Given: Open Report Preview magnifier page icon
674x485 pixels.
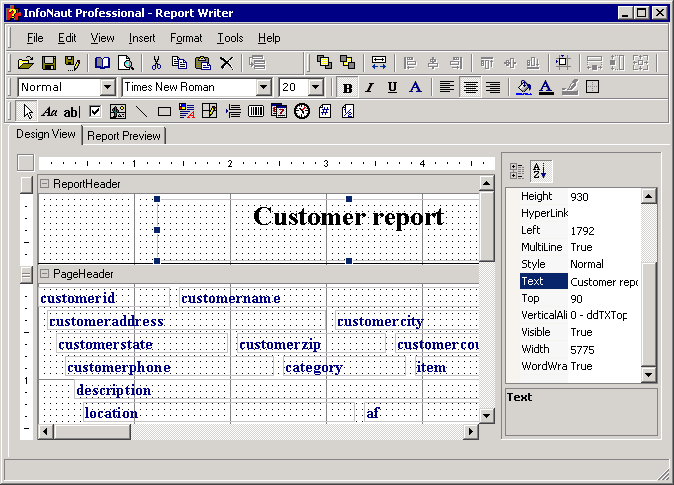Looking at the screenshot, I should click(126, 63).
